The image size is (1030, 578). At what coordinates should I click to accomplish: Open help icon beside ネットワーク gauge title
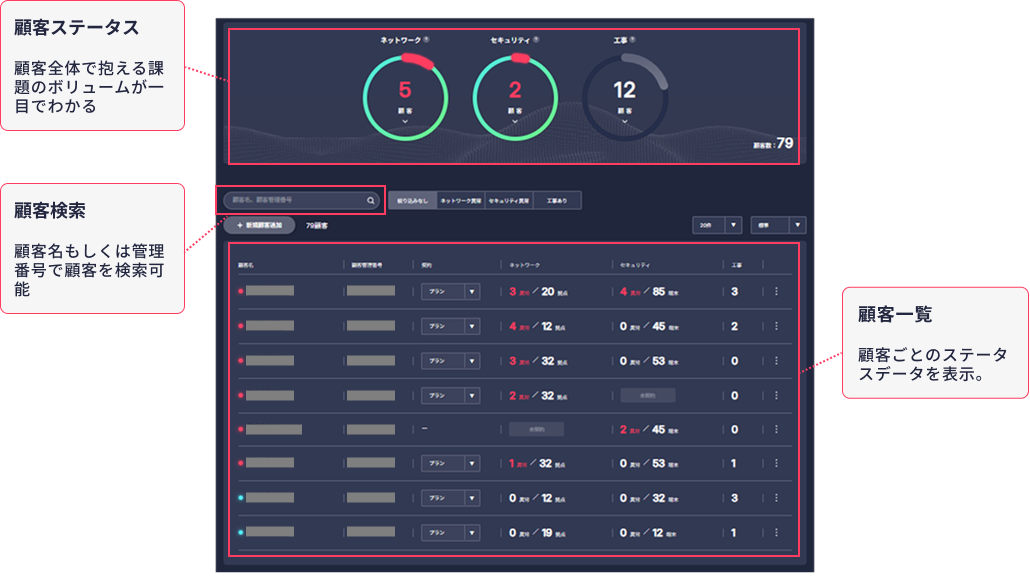coord(426,40)
